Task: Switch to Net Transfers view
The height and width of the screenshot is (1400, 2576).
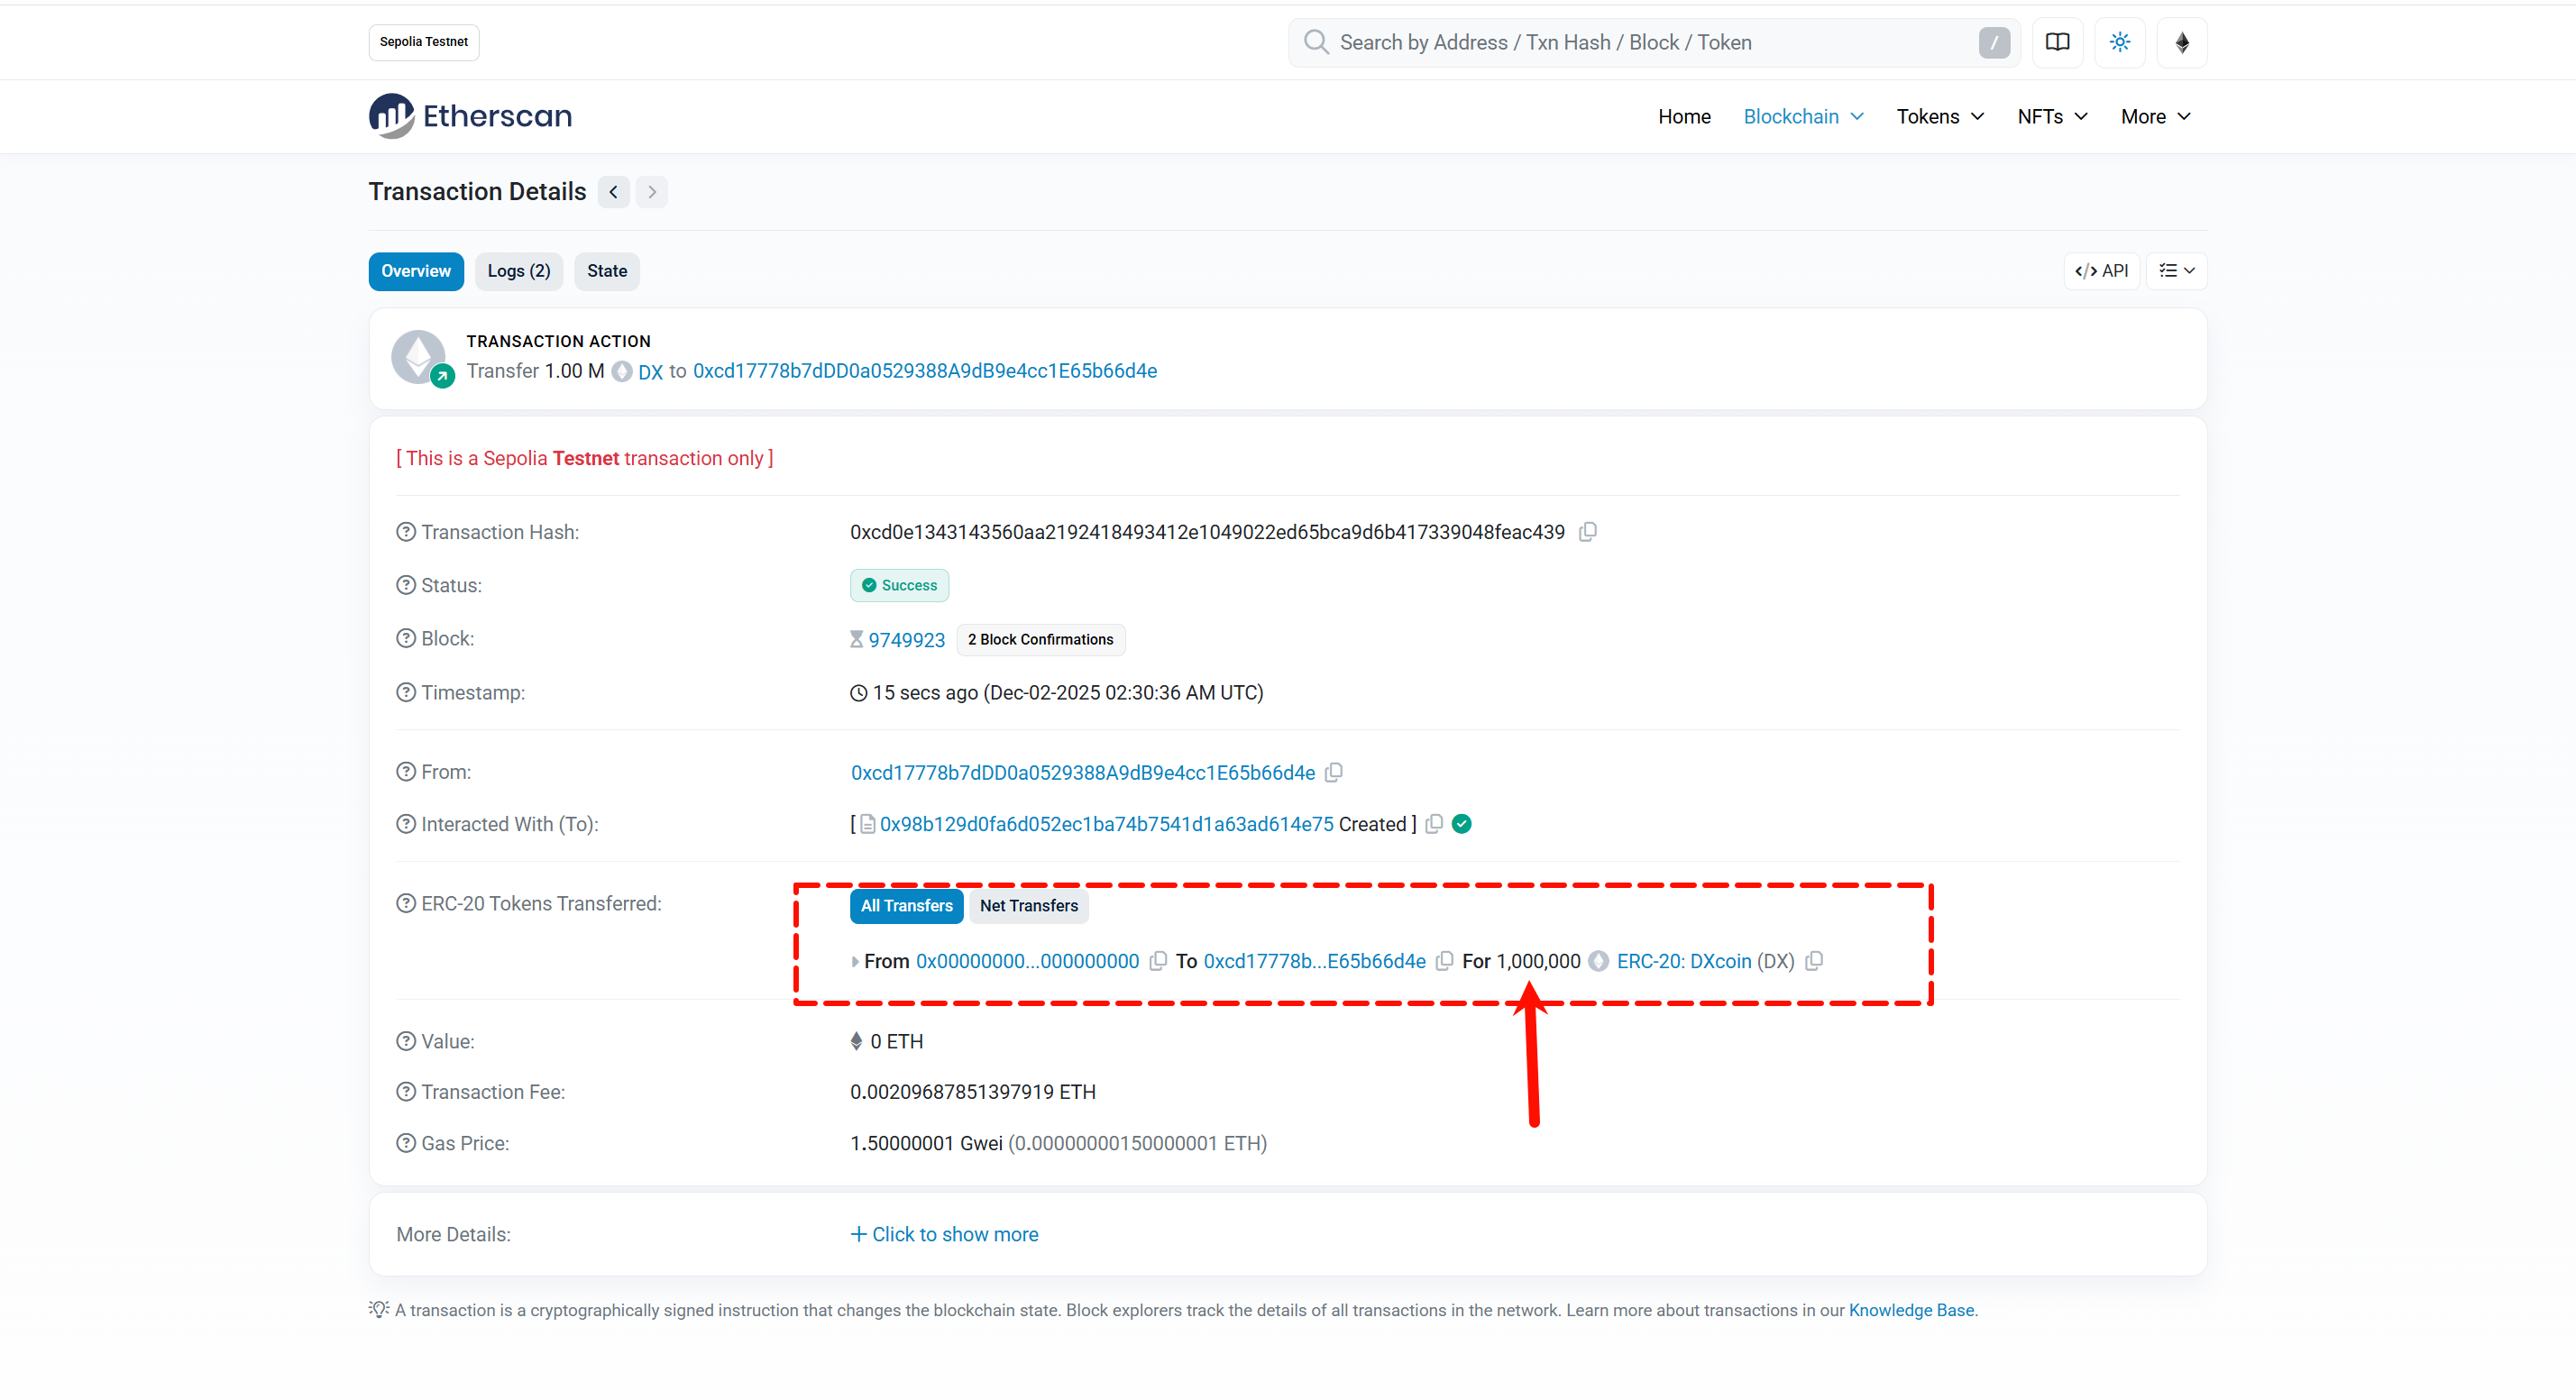Action: [x=1028, y=905]
